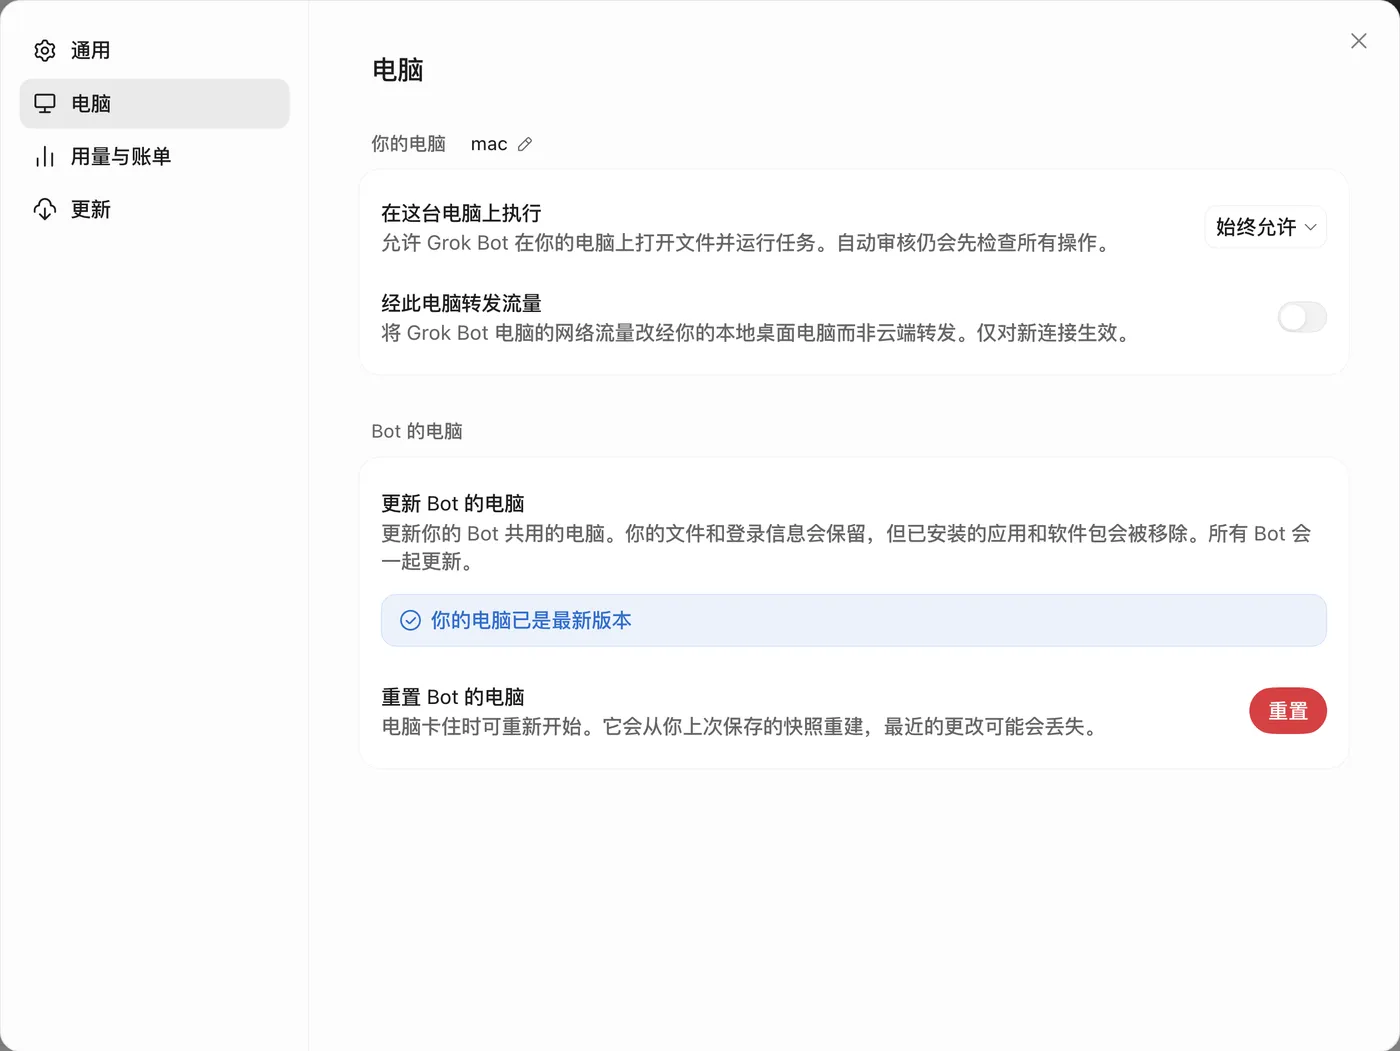
Task: Click the description starting 更新你的 Bot 共用的电脑
Action: click(846, 547)
